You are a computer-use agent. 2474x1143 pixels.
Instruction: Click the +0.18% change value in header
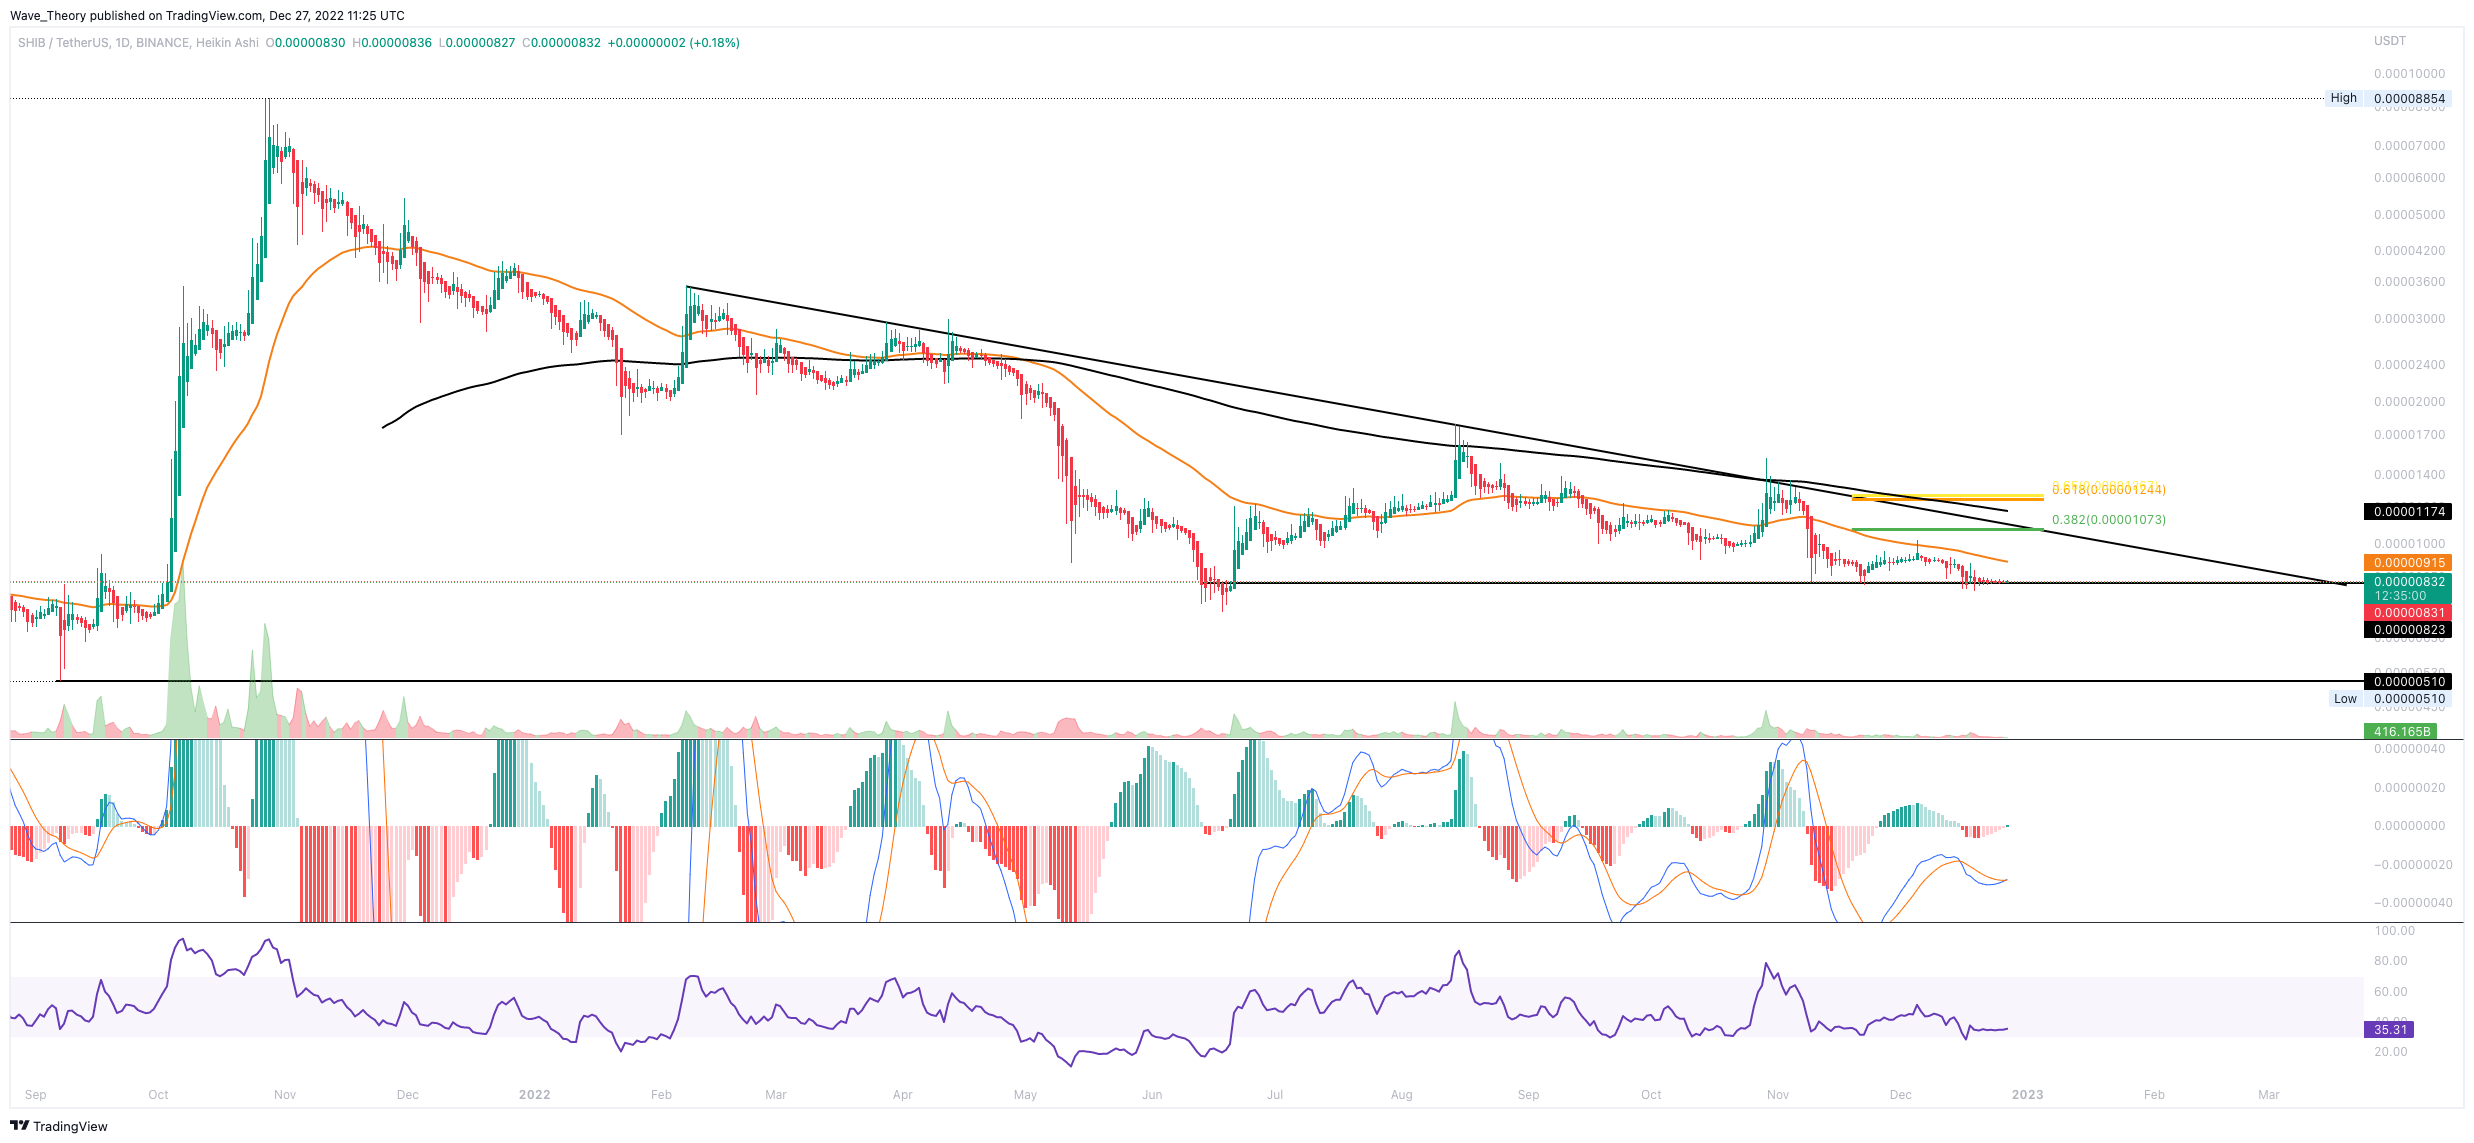(714, 43)
